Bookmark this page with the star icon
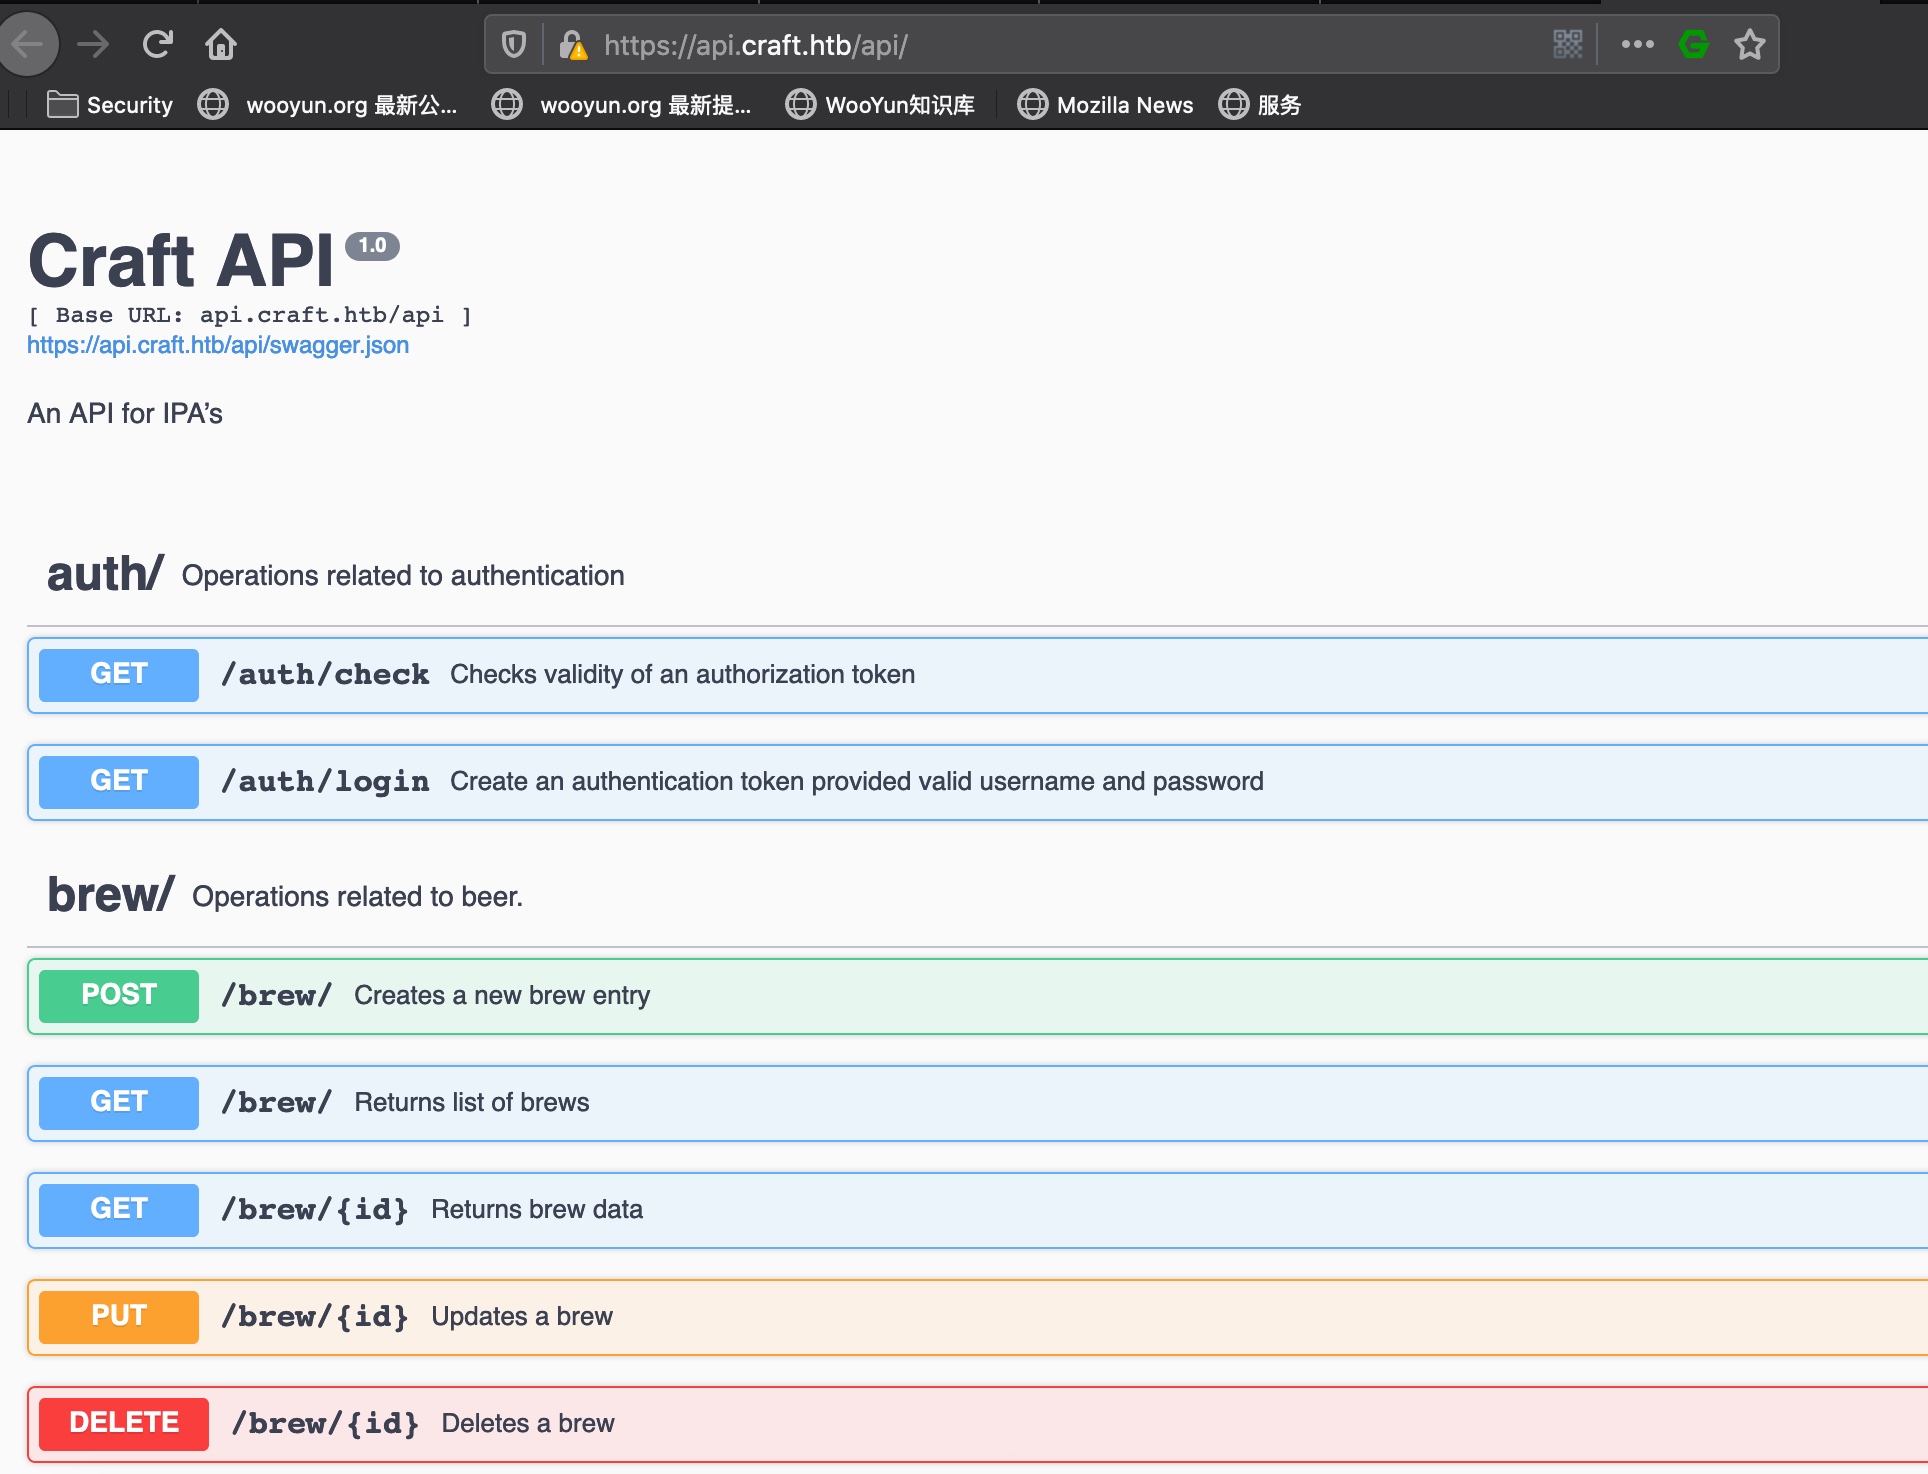The width and height of the screenshot is (1928, 1474). pos(1750,45)
